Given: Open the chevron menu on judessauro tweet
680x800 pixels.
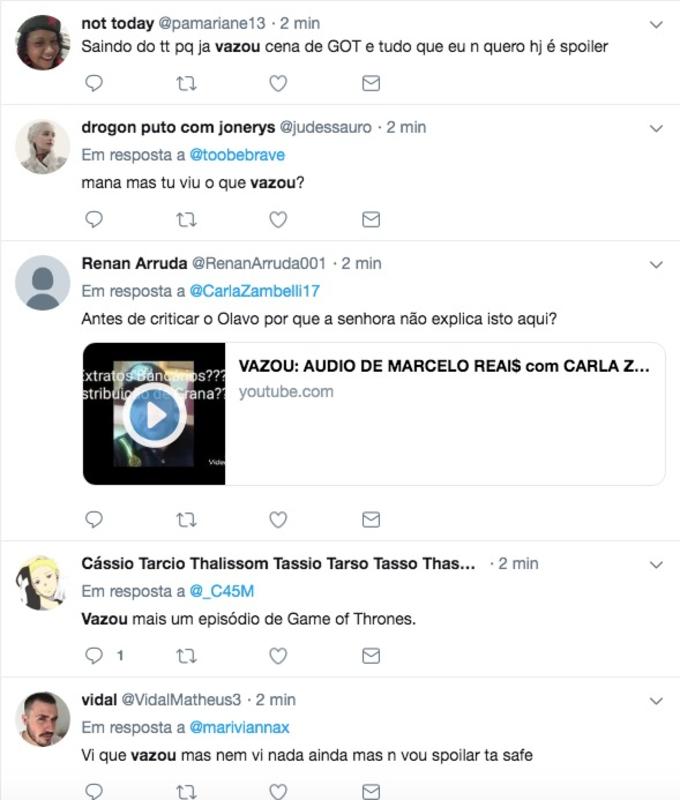Looking at the screenshot, I should 656,129.
